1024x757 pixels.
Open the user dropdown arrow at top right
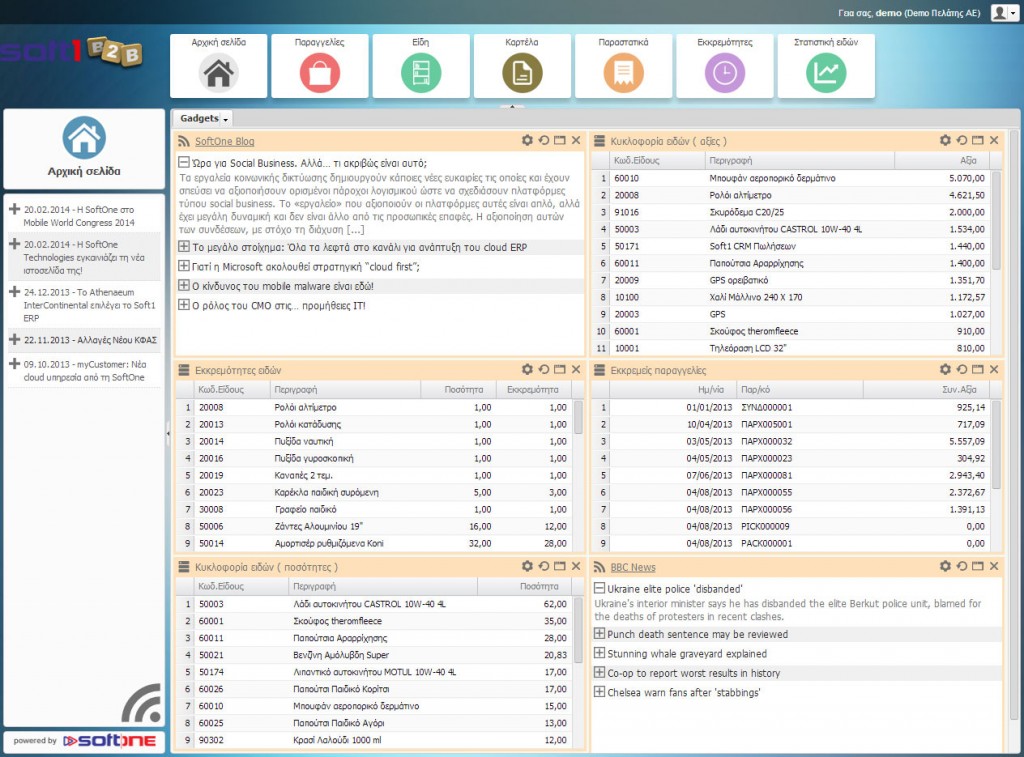(x=1013, y=13)
